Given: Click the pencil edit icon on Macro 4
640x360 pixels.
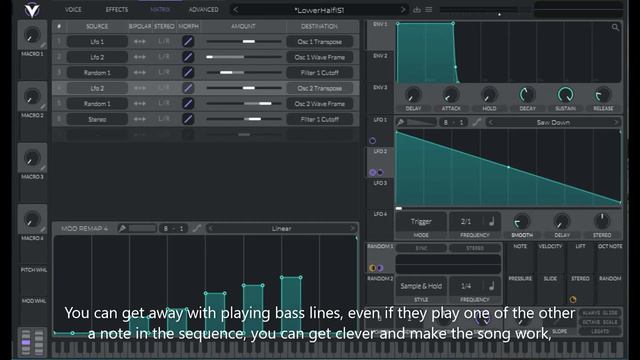Looking at the screenshot, I should (43, 230).
